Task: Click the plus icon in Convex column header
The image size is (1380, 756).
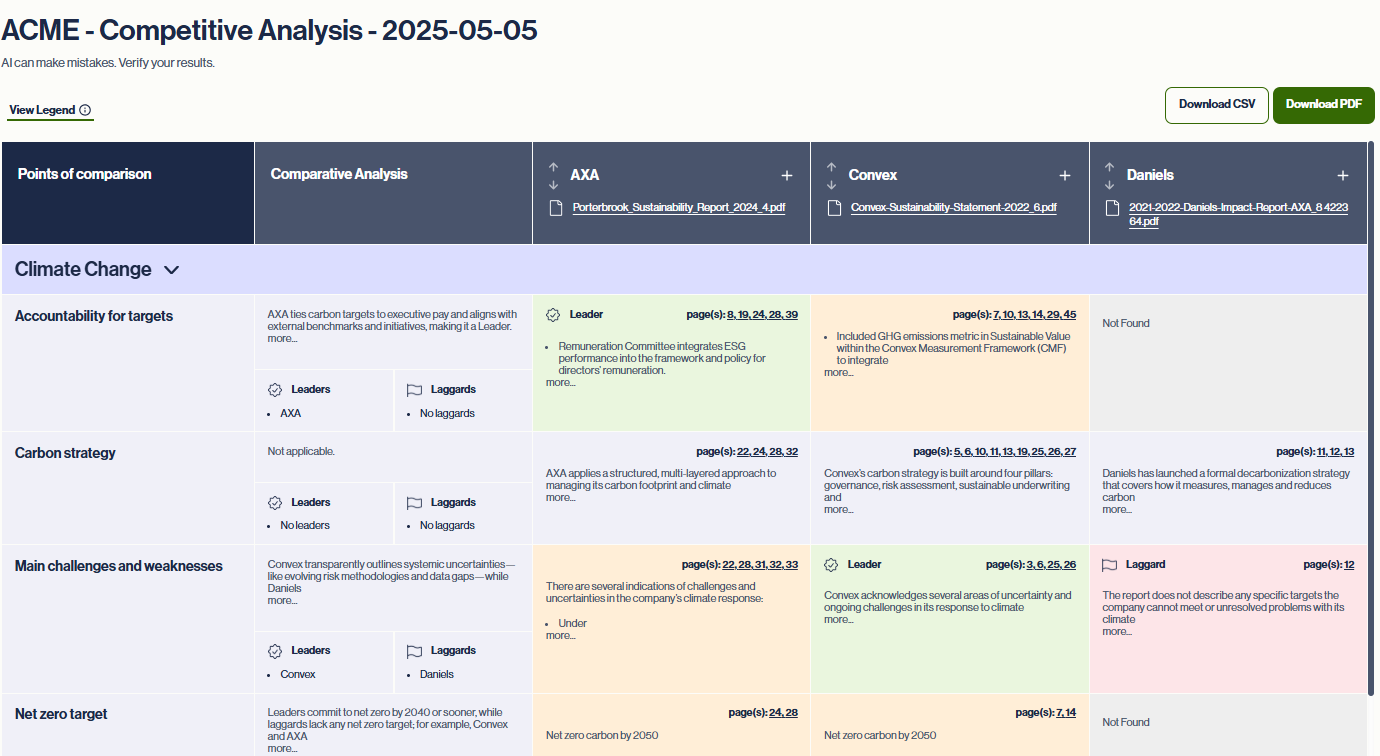Action: (1065, 175)
